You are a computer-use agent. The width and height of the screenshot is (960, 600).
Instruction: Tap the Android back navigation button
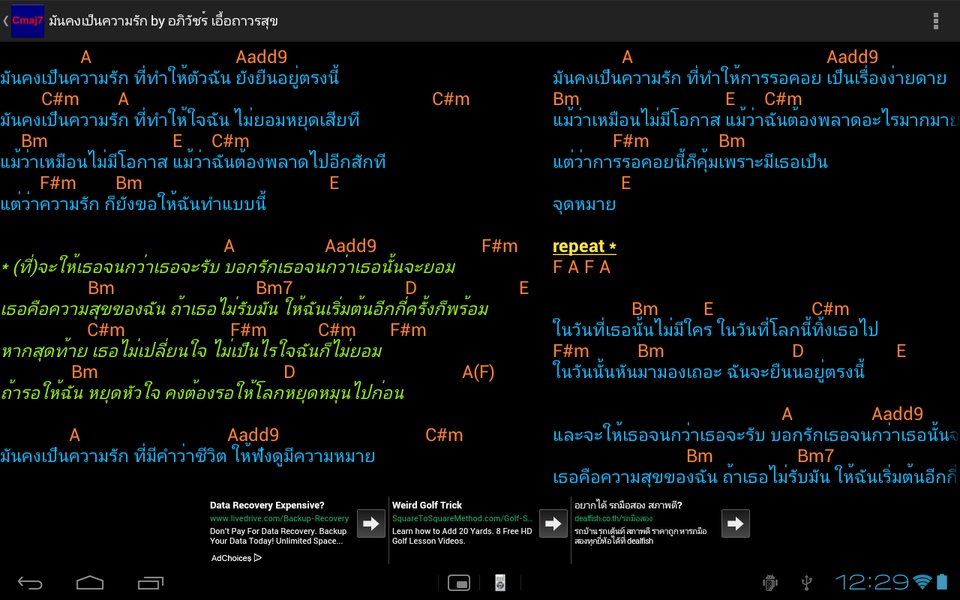[29, 583]
